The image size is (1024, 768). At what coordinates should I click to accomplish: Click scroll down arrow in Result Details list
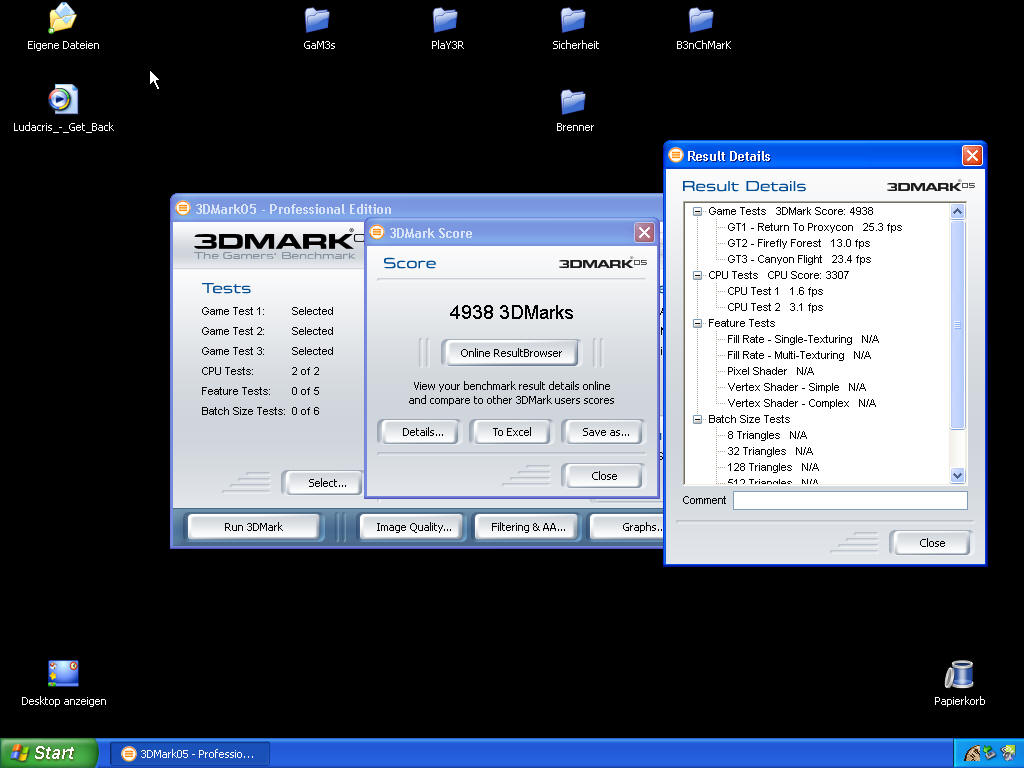957,475
